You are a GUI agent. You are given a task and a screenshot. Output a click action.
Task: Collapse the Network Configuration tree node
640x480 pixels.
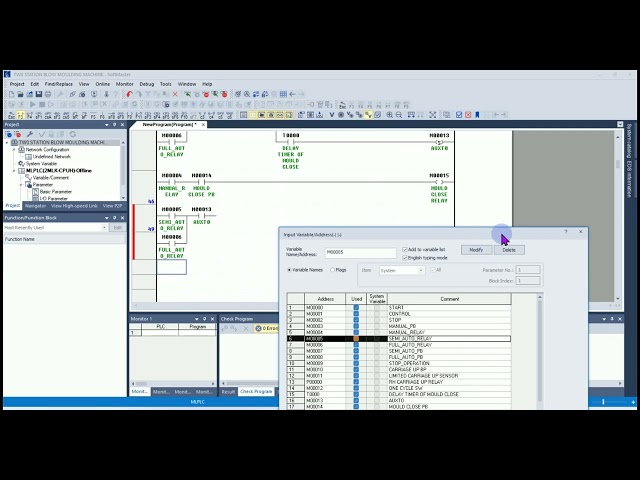14,149
